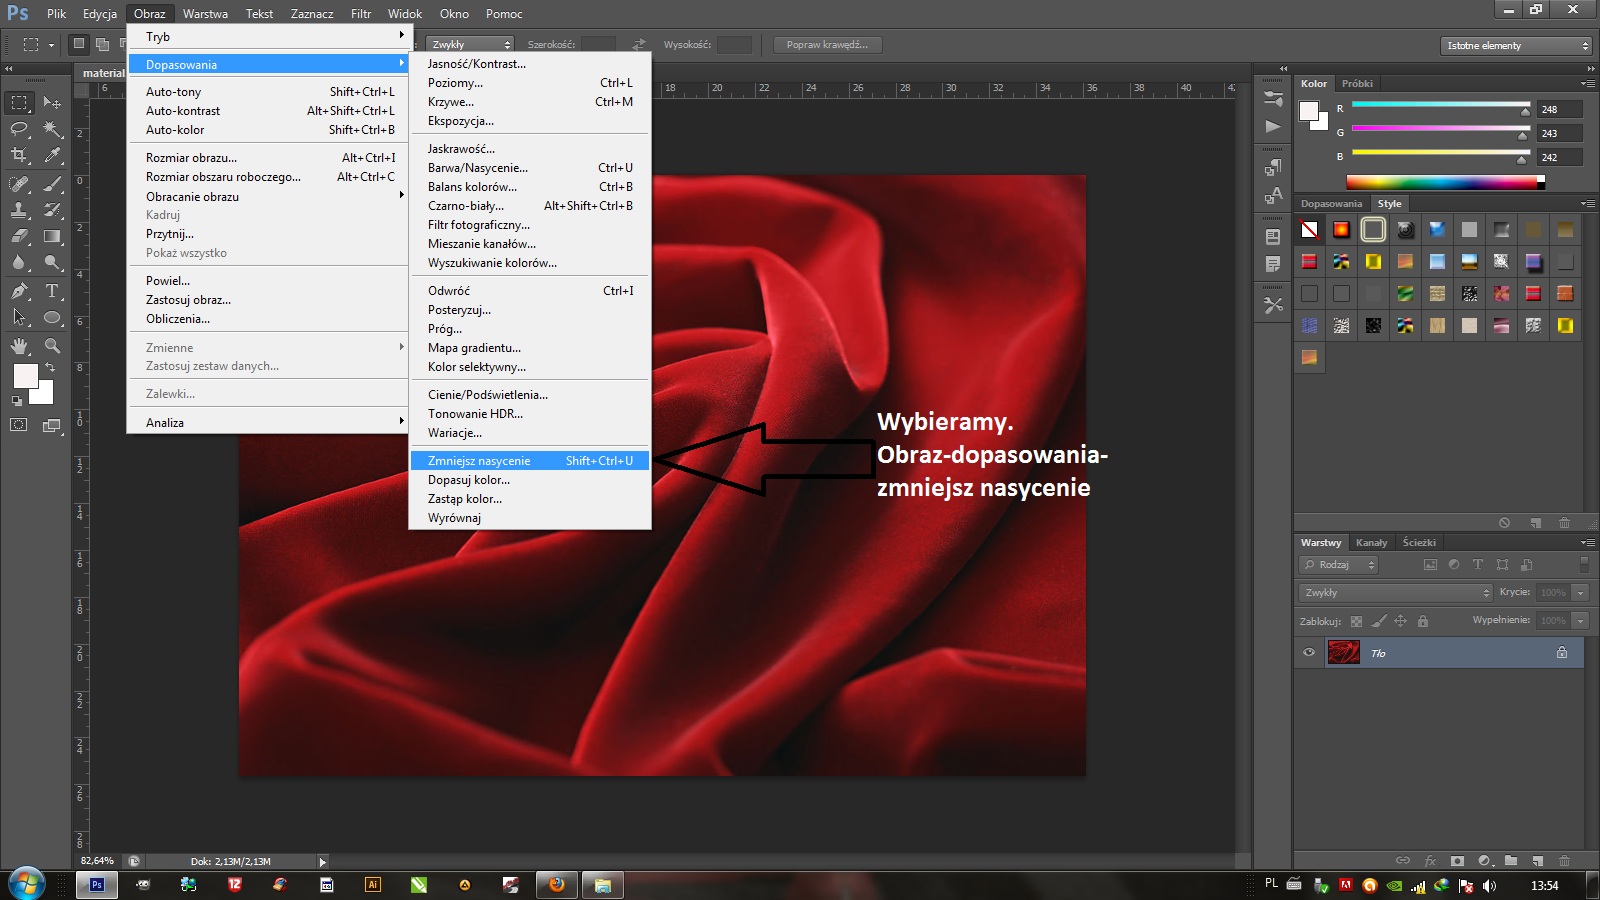Click Krzywe menu entry
The height and width of the screenshot is (900, 1600).
click(530, 102)
